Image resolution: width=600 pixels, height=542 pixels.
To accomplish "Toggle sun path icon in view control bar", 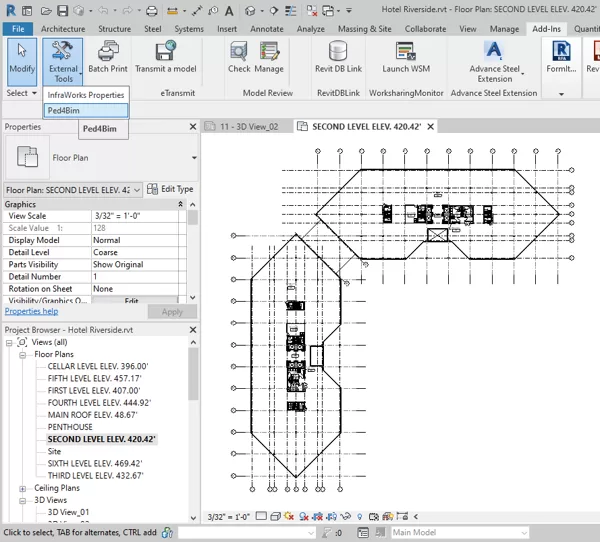I will (x=289, y=517).
